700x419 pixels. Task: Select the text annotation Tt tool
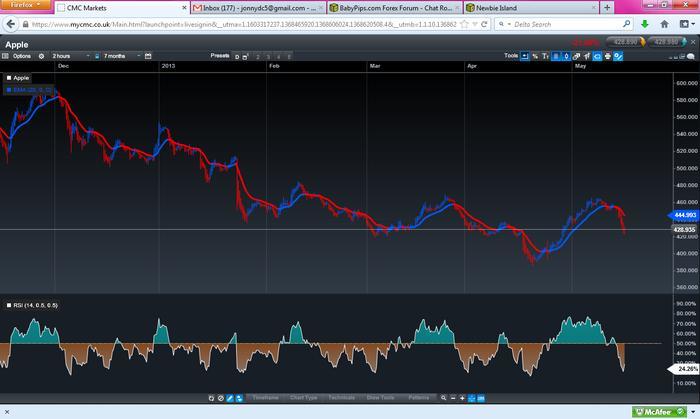pos(545,56)
